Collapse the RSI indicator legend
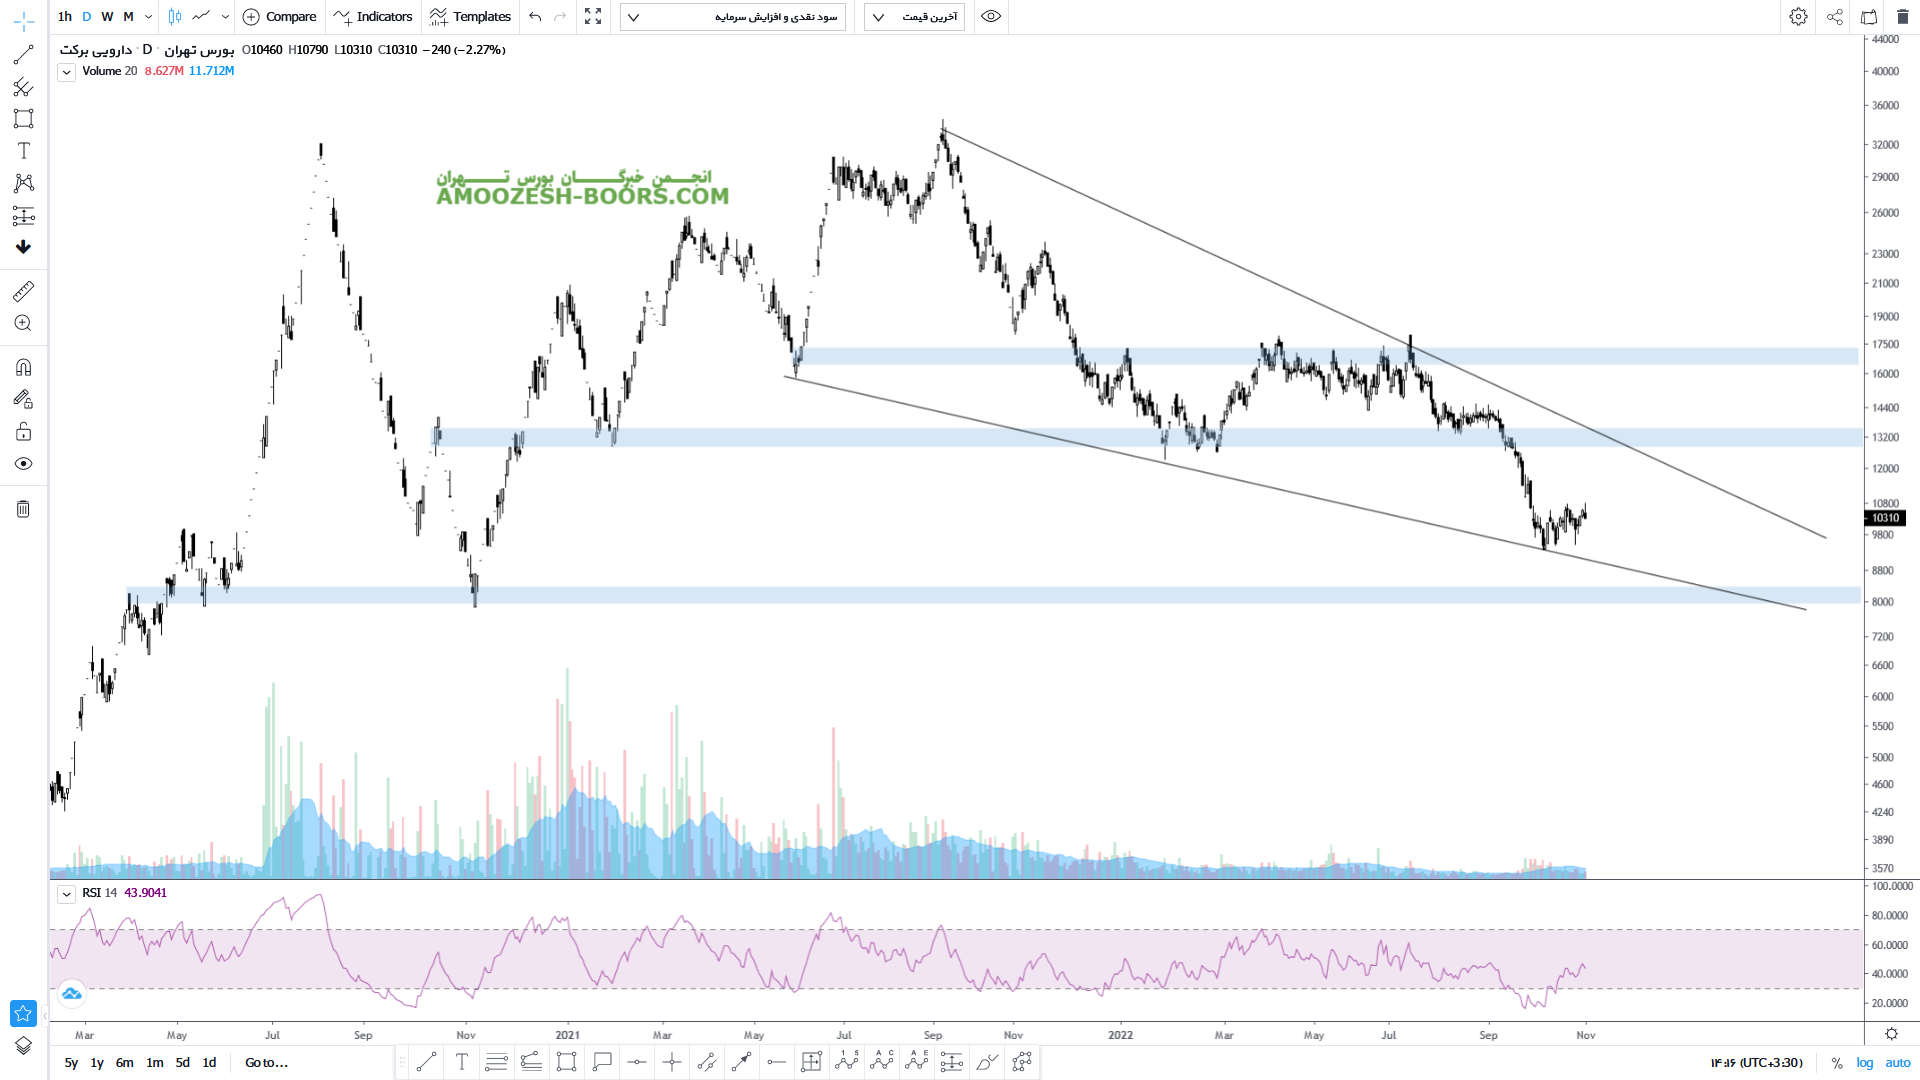The image size is (1920, 1080). coord(66,894)
